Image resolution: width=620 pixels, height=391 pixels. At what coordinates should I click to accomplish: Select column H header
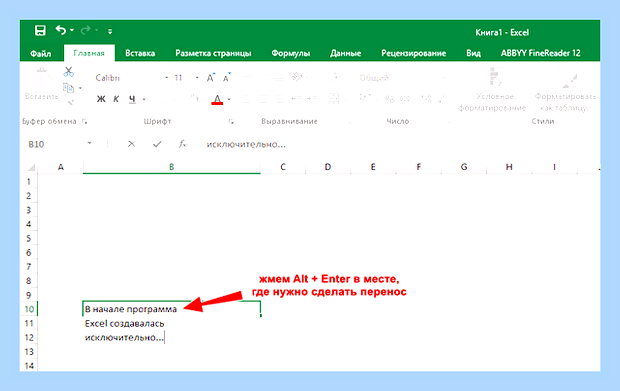(x=509, y=167)
